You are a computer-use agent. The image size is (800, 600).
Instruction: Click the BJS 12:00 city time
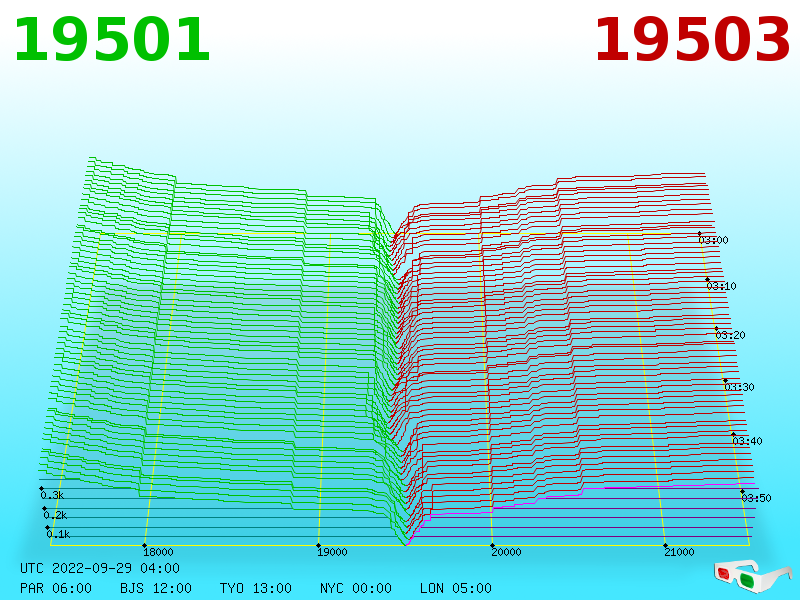(x=156, y=588)
